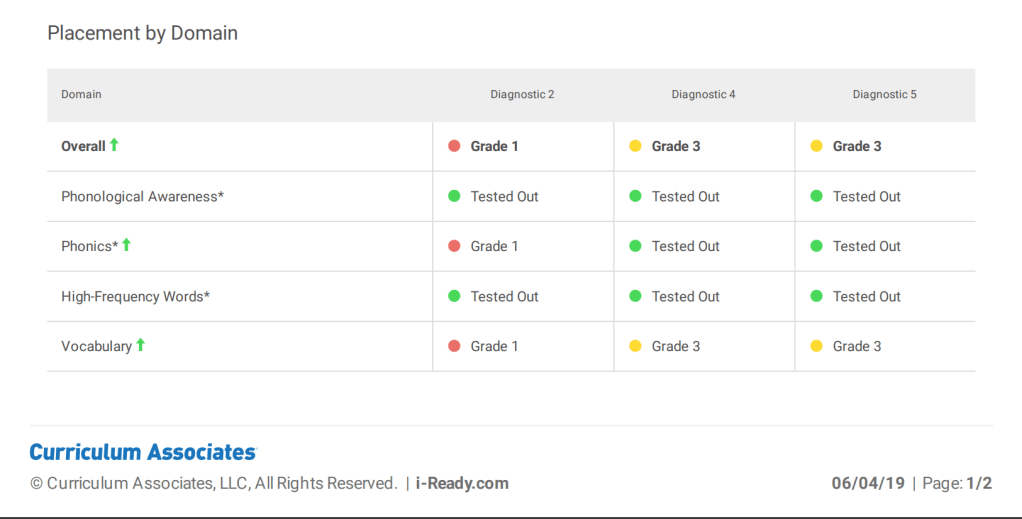This screenshot has width=1022, height=519.
Task: Click the green arrow next to Vocabulary
Action: [141, 345]
